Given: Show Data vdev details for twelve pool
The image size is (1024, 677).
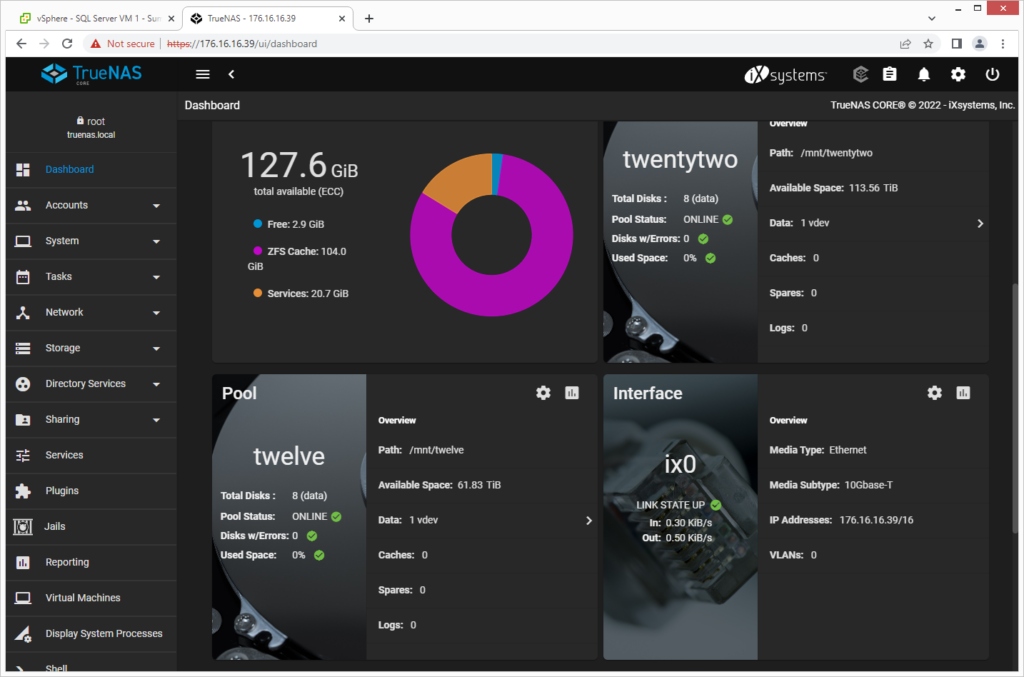Looking at the screenshot, I should tap(588, 520).
